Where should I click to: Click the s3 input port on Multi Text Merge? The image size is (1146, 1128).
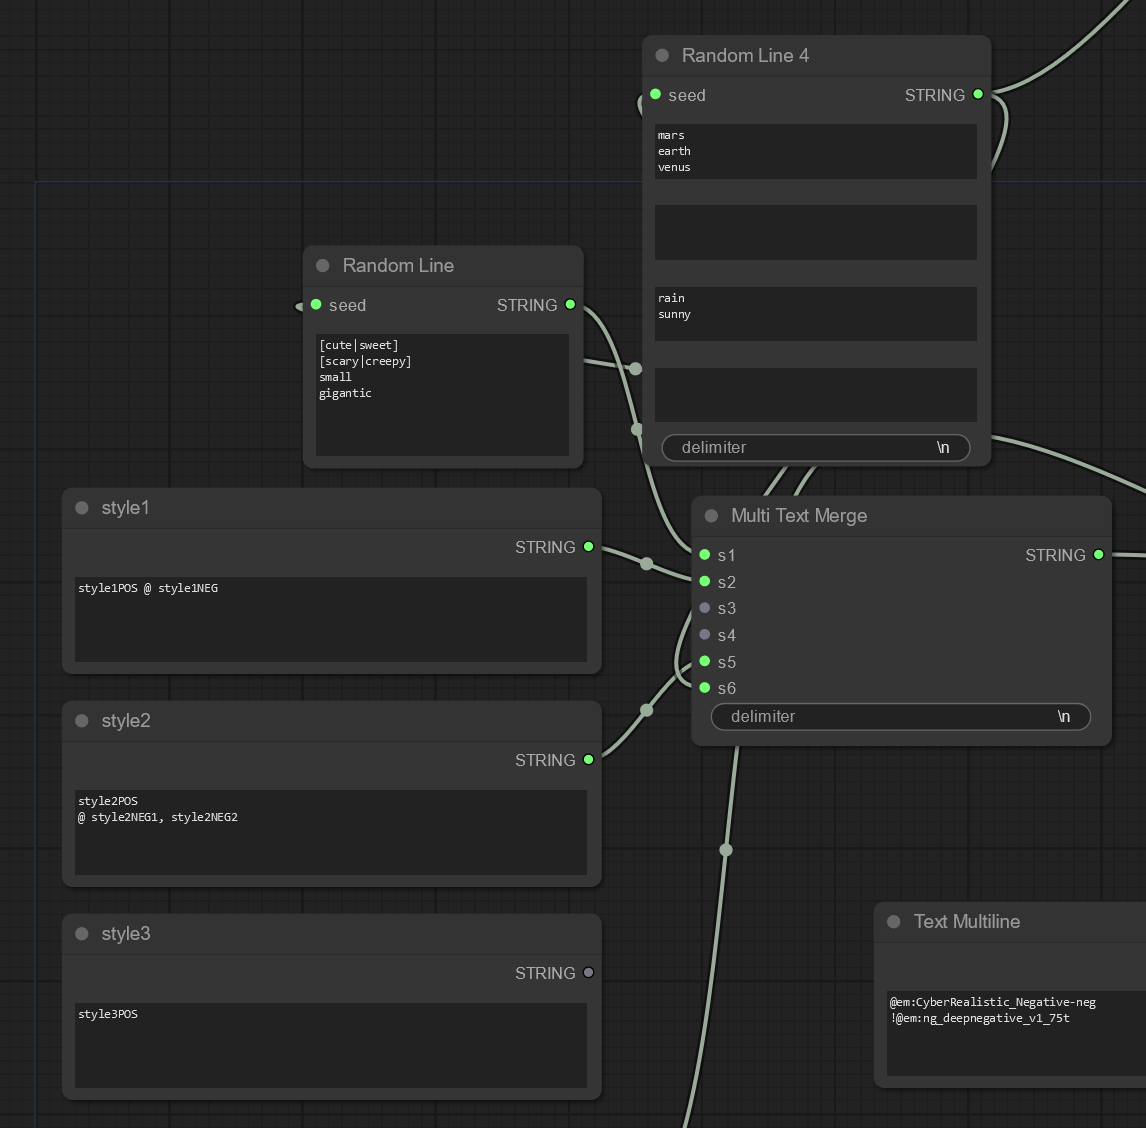pos(705,608)
